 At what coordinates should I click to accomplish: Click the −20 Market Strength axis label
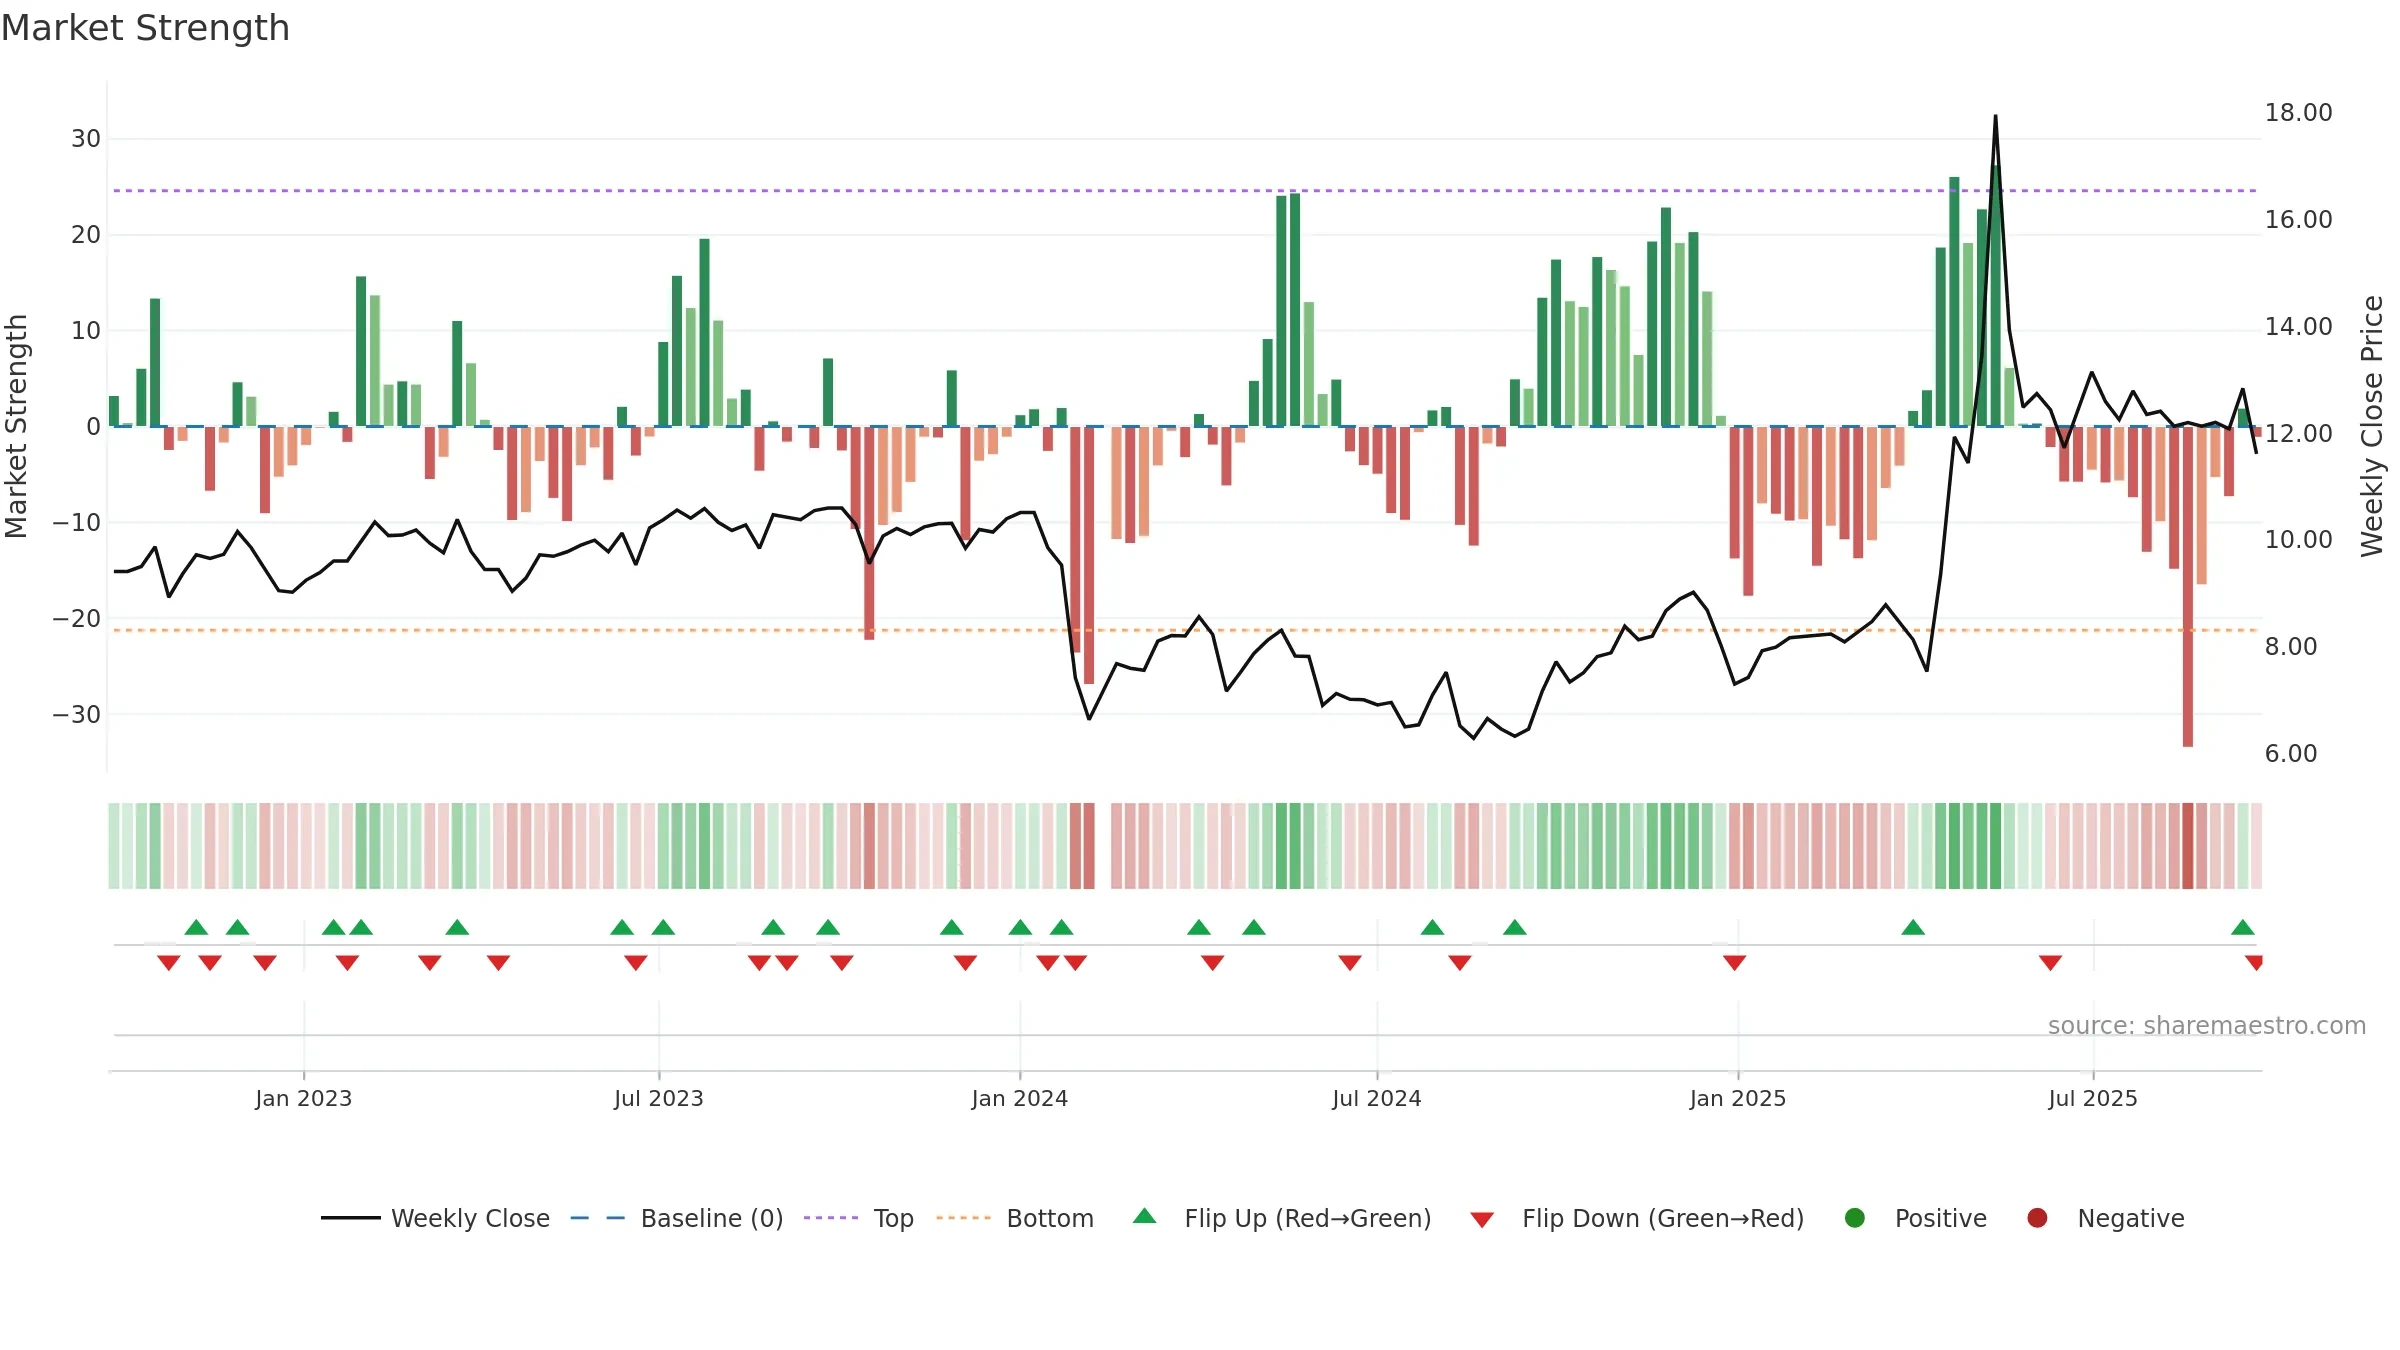pos(77,619)
